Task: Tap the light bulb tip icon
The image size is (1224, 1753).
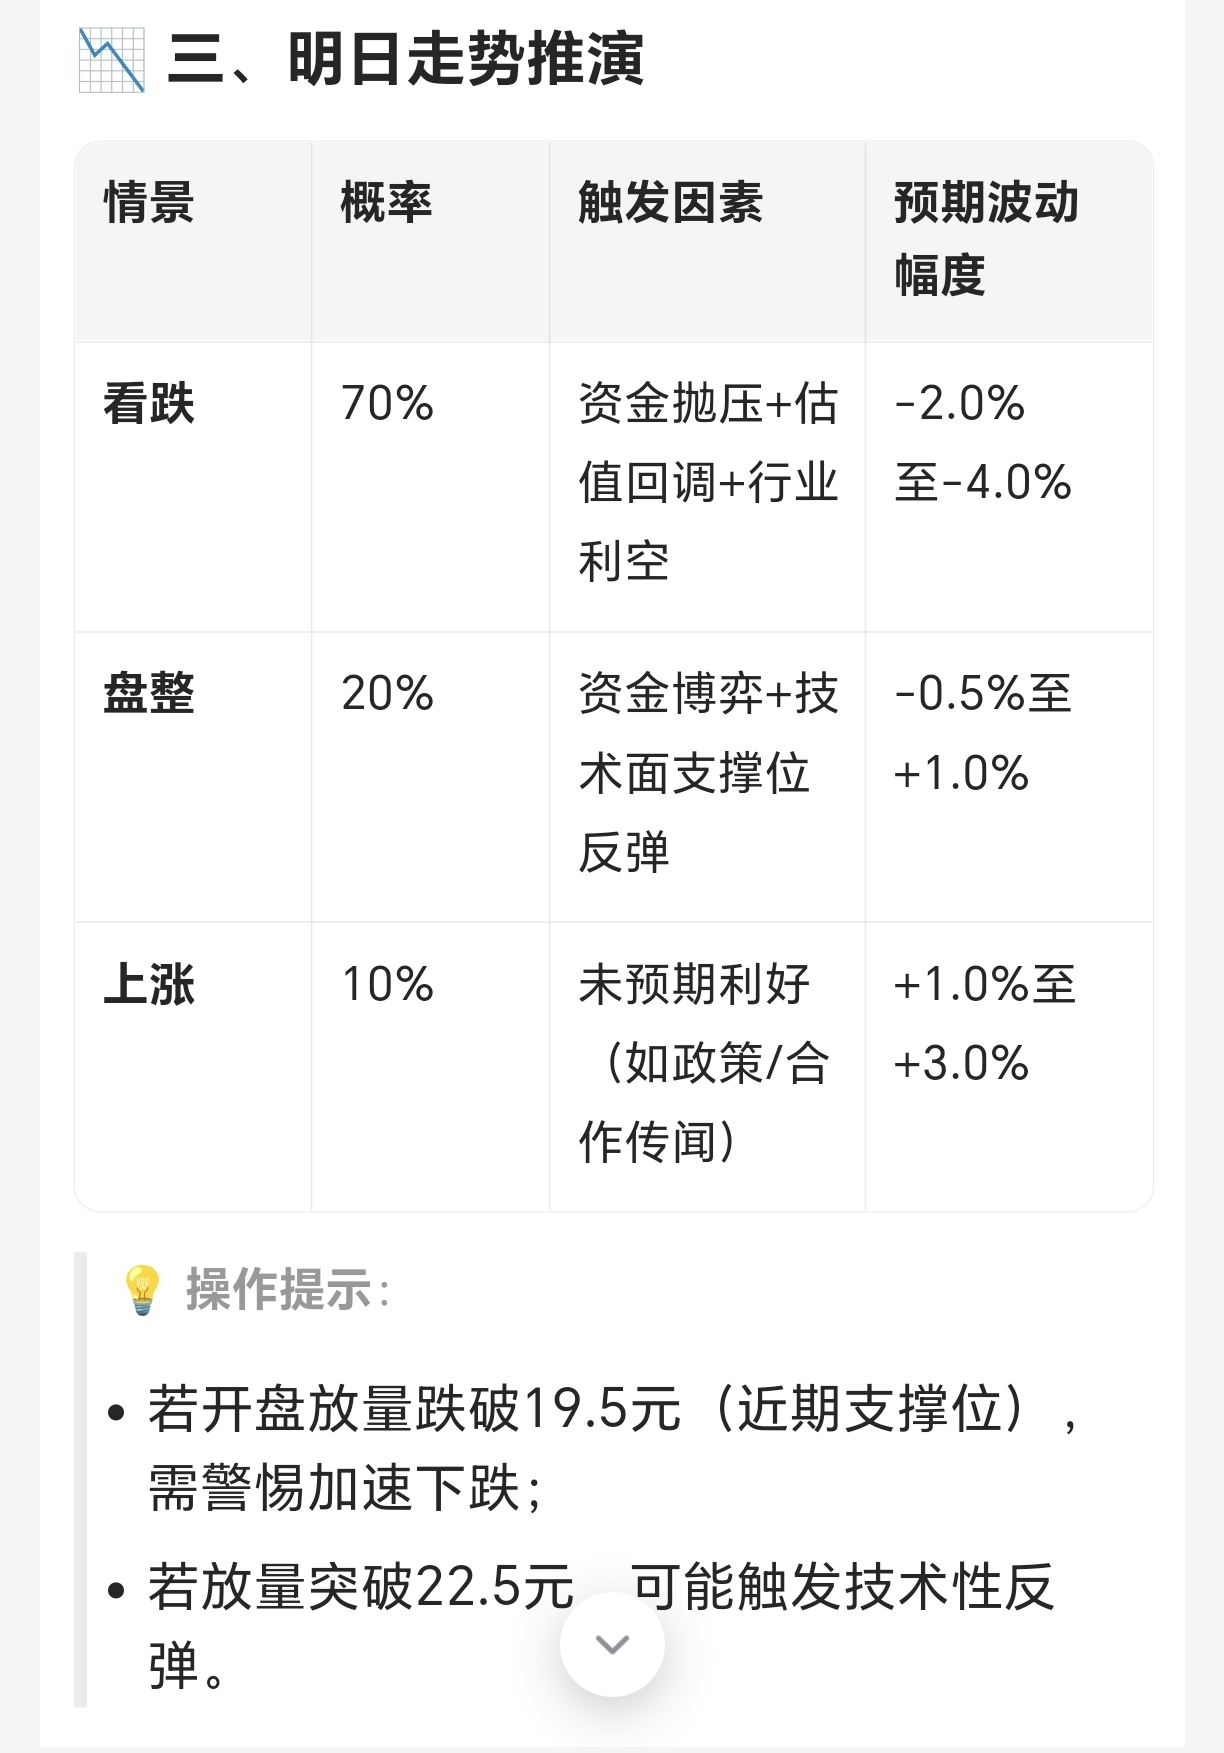Action: pos(141,1289)
